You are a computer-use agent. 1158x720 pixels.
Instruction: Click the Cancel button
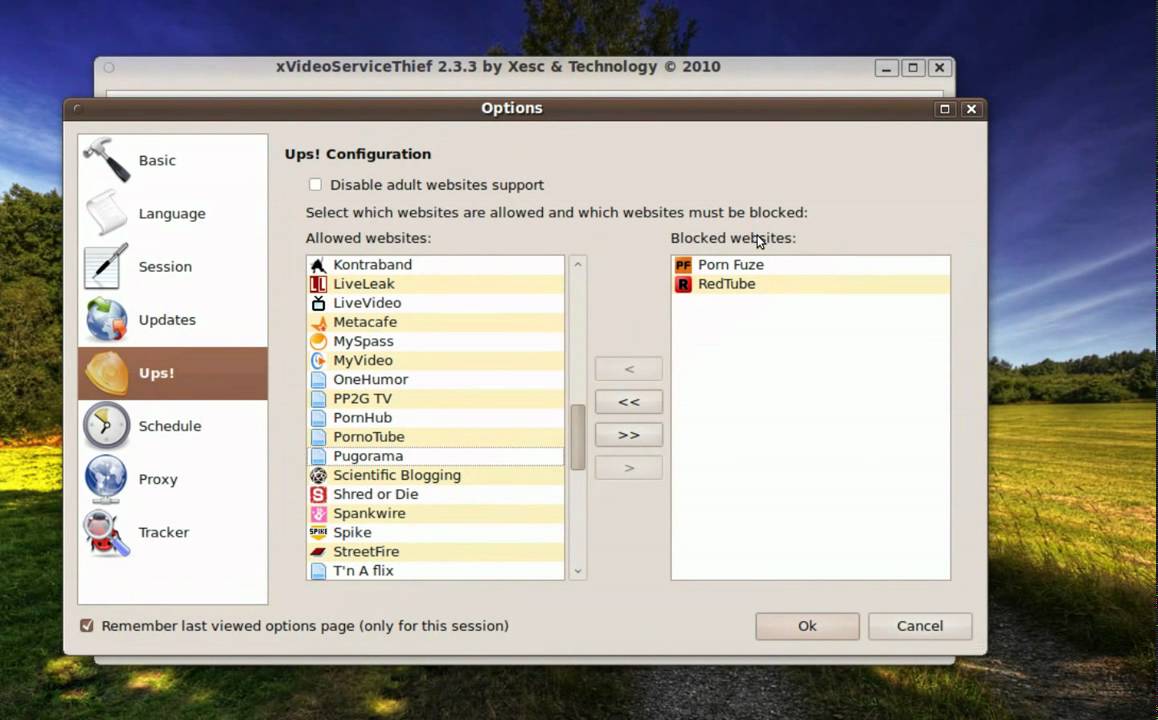(920, 626)
